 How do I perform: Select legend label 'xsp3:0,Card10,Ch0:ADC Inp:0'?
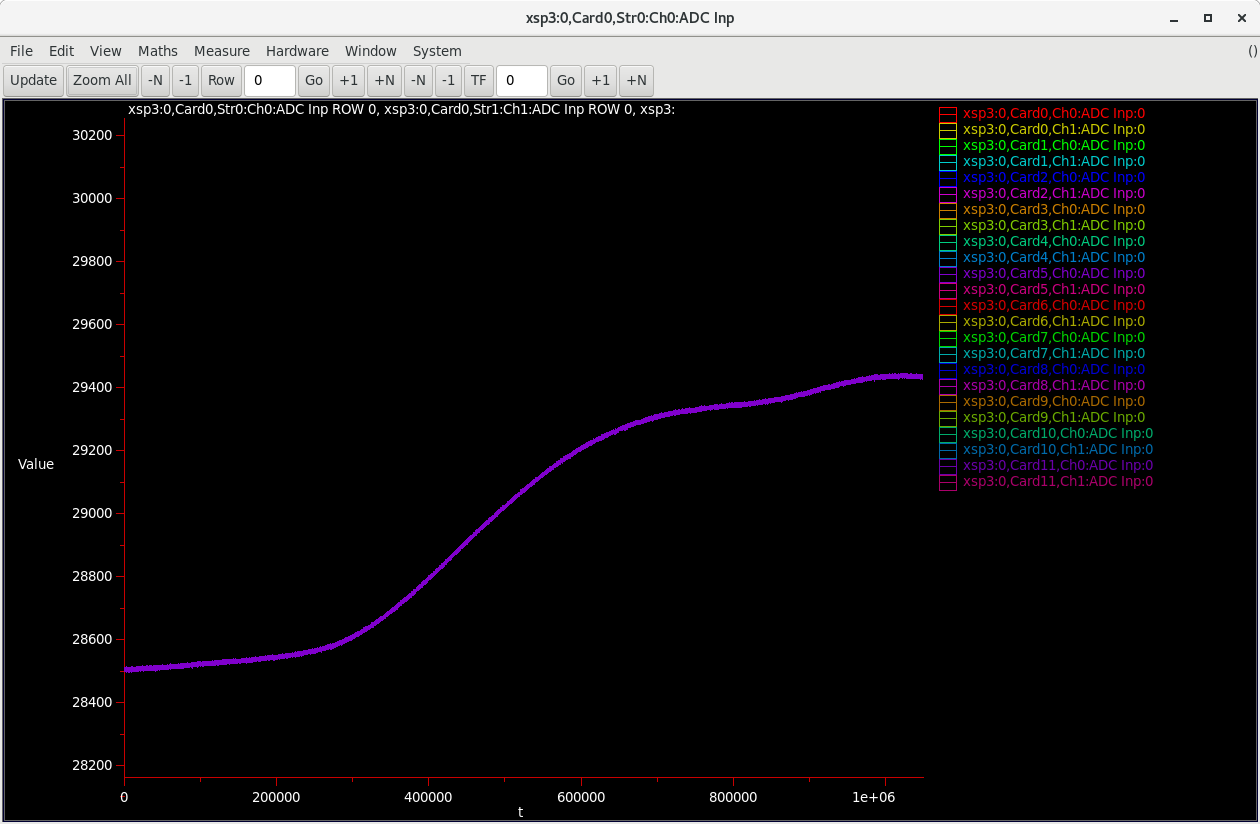1058,434
